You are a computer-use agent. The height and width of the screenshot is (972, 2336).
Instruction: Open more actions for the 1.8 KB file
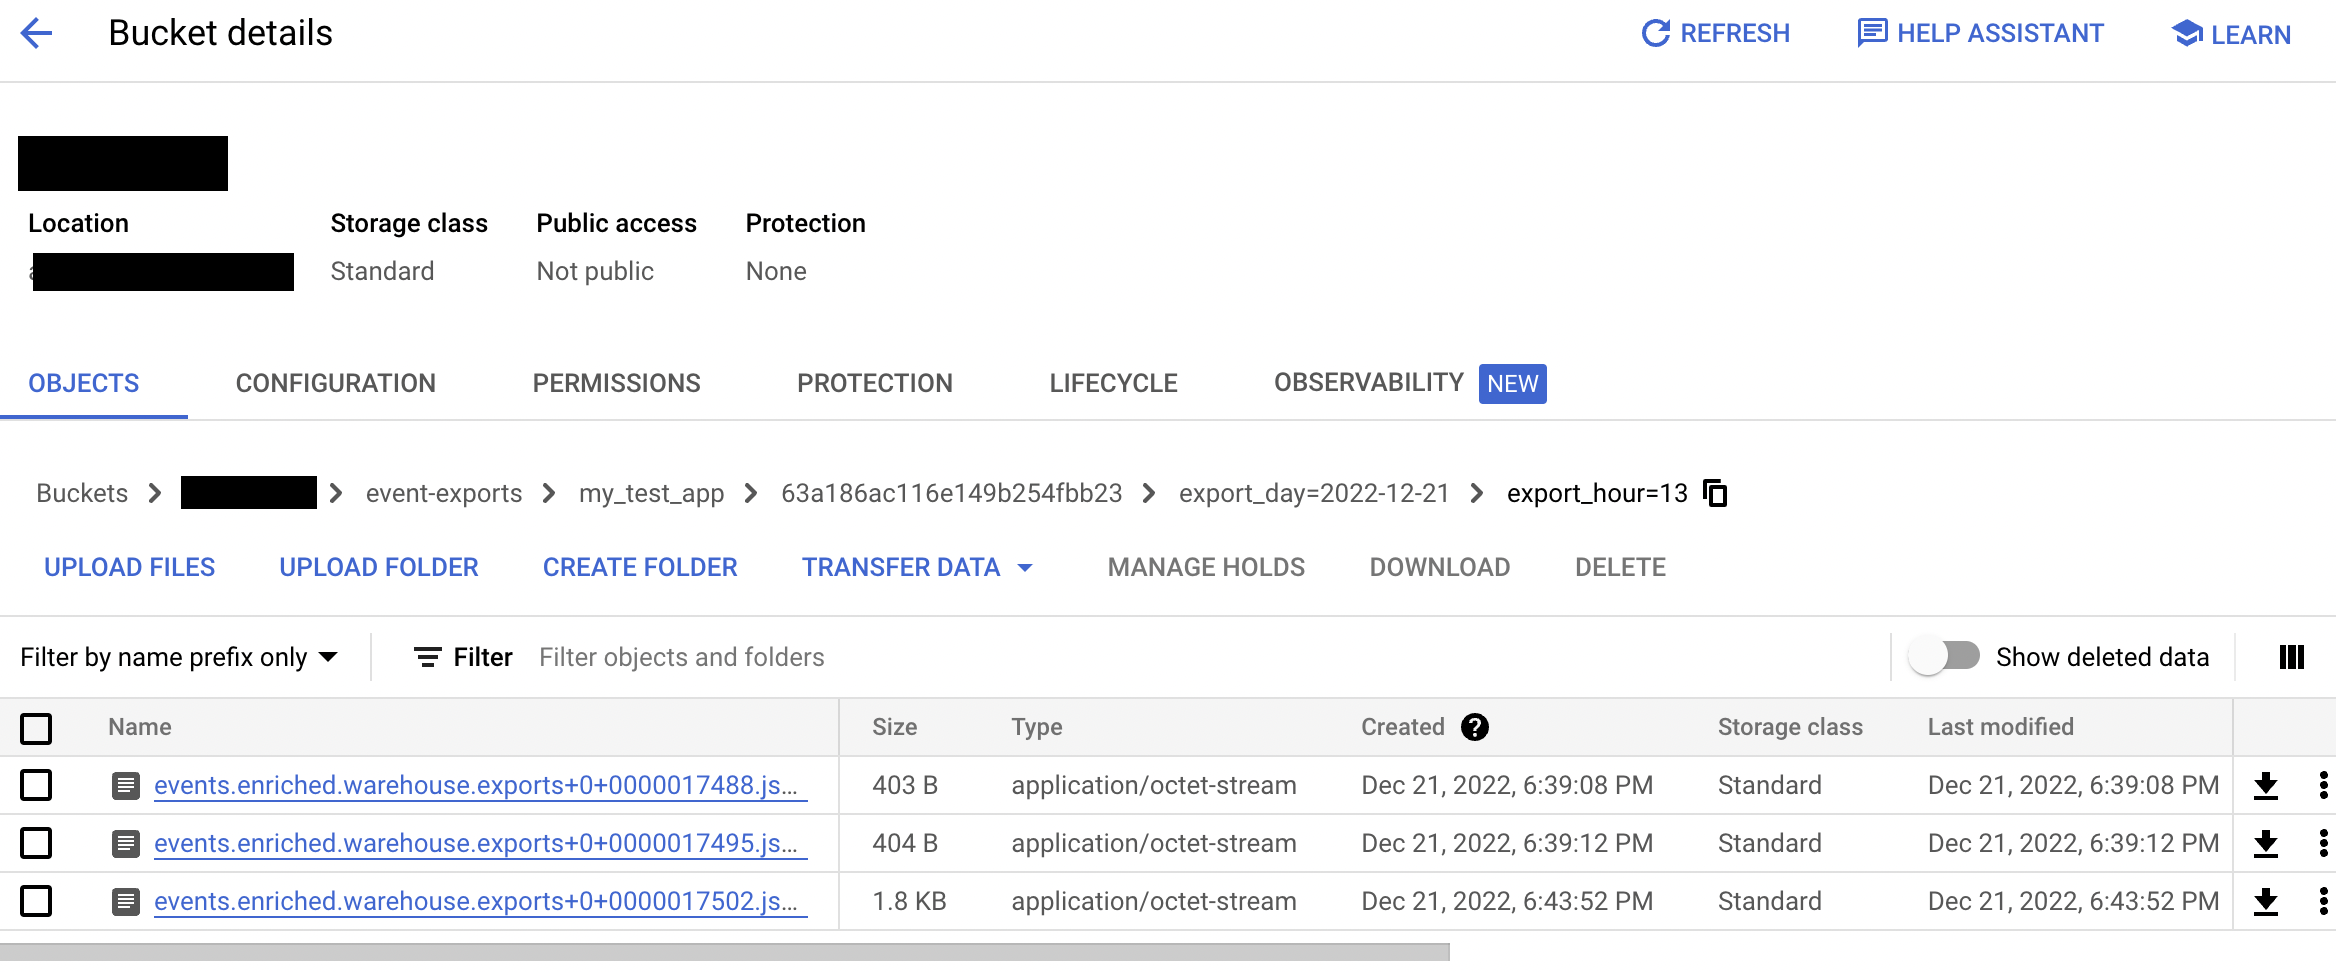click(x=2323, y=901)
